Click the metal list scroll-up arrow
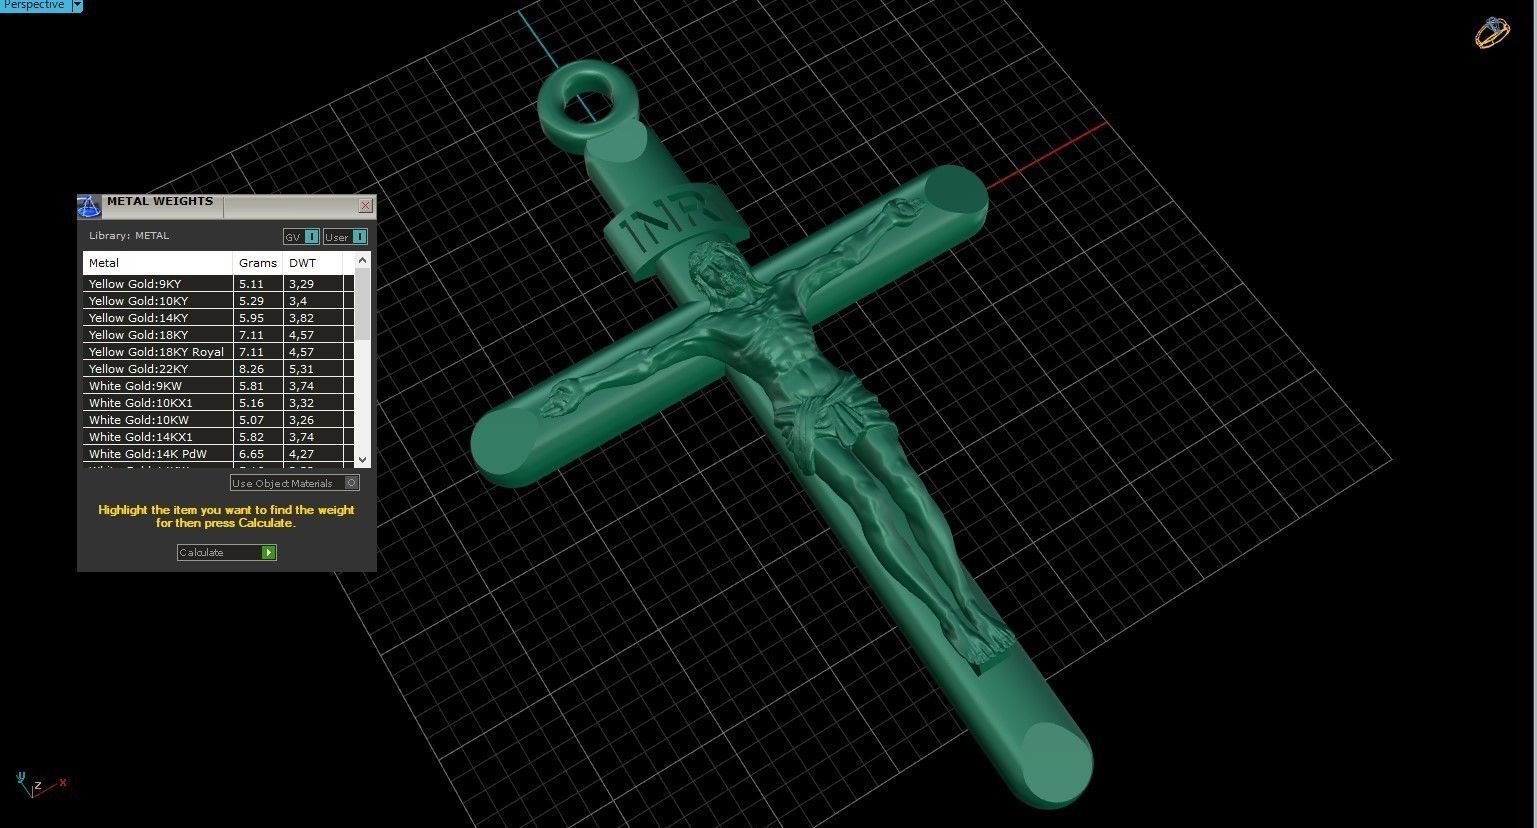Screen dimensions: 1537x828 pos(362,260)
